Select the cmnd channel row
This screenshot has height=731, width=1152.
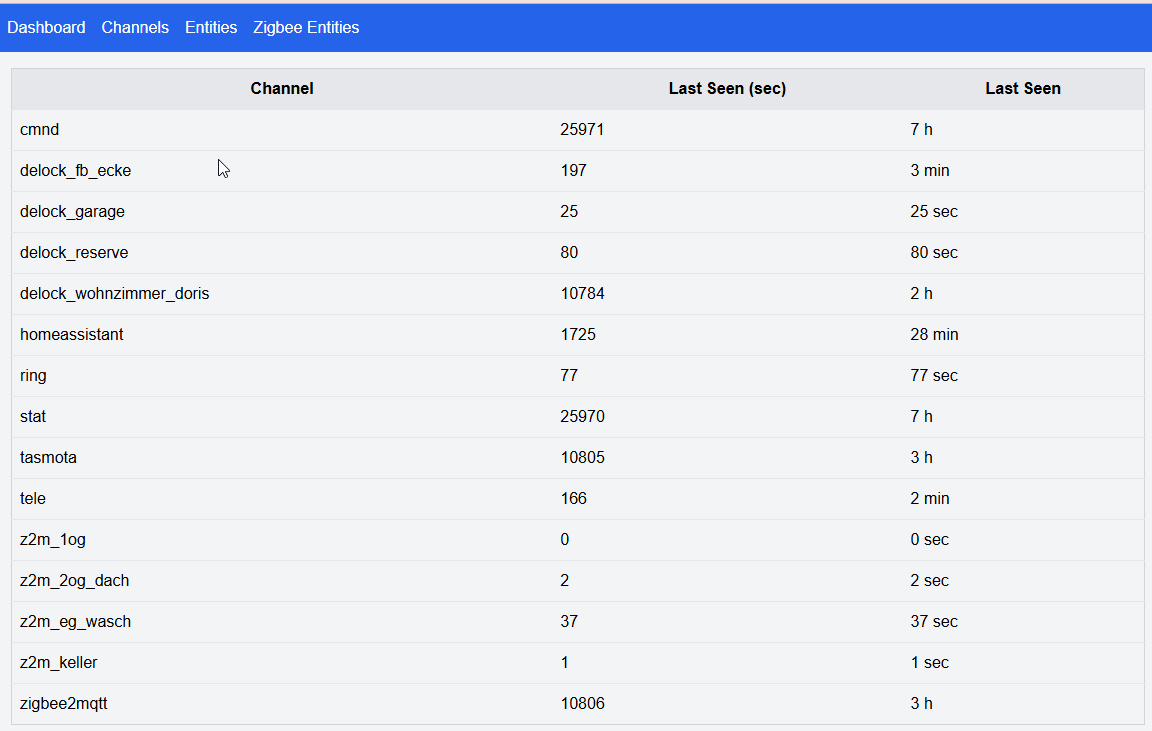click(38, 130)
